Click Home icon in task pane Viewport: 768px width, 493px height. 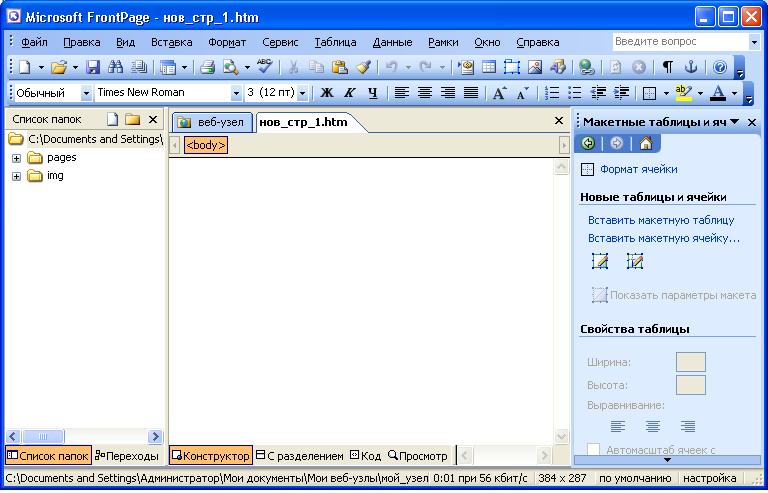point(646,143)
